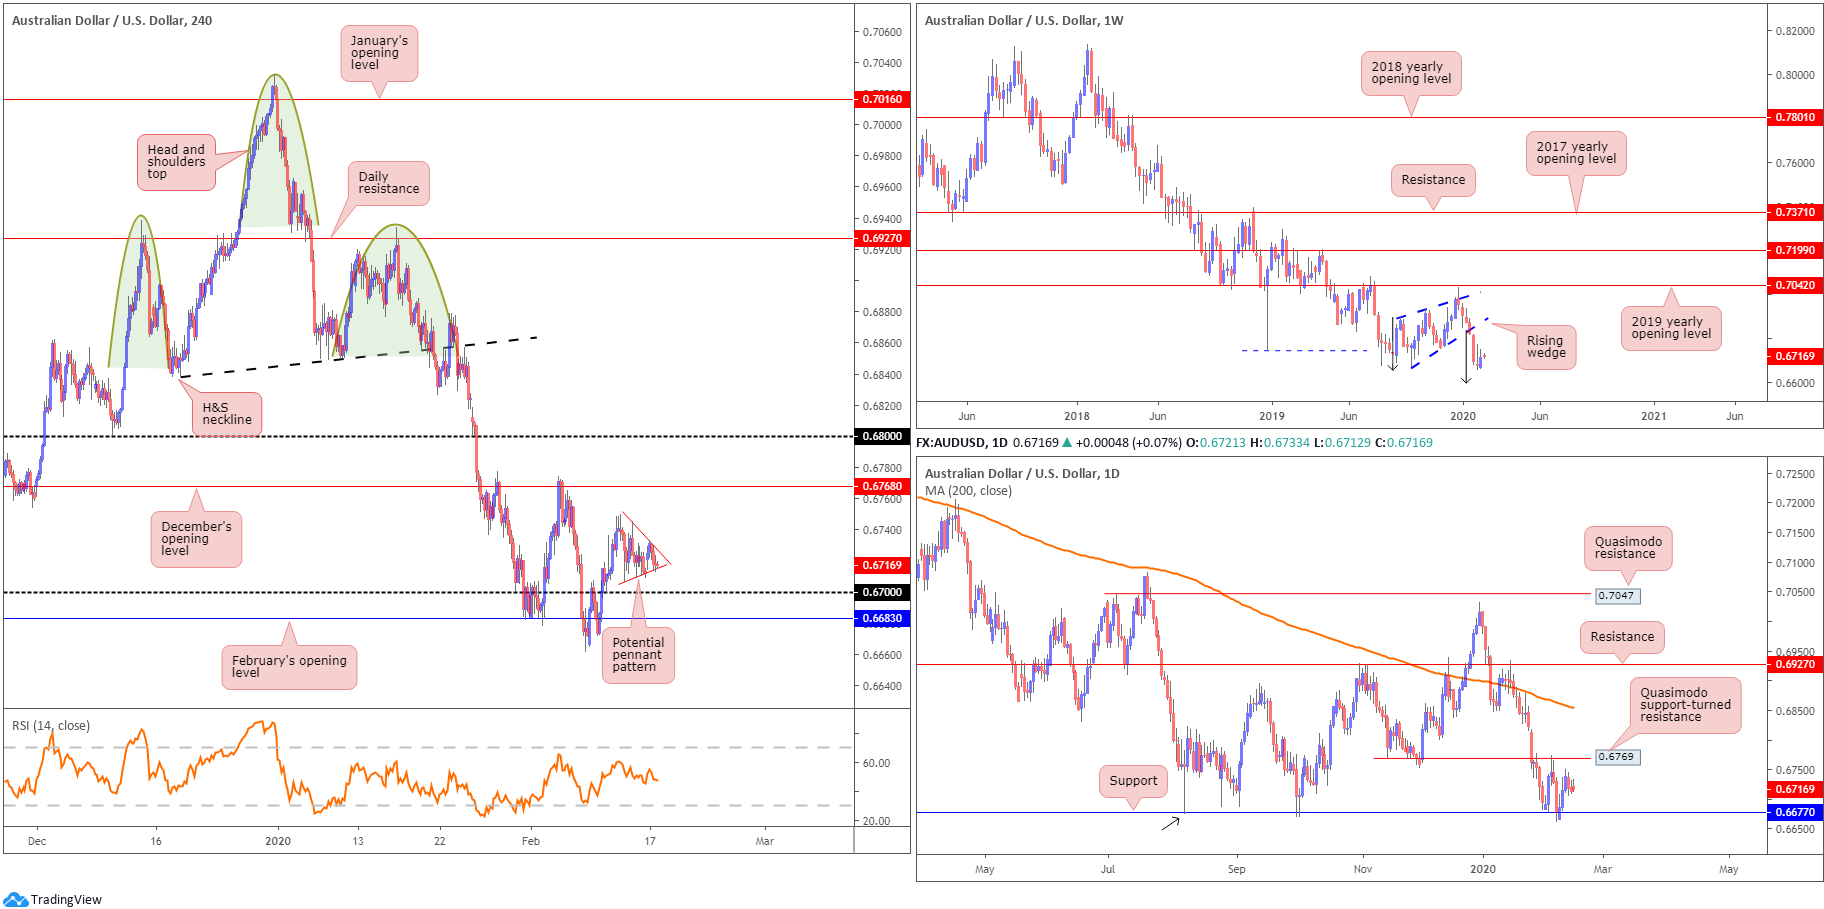Click the Daily resistance callout label
This screenshot has width=1824, height=909.
tap(388, 183)
